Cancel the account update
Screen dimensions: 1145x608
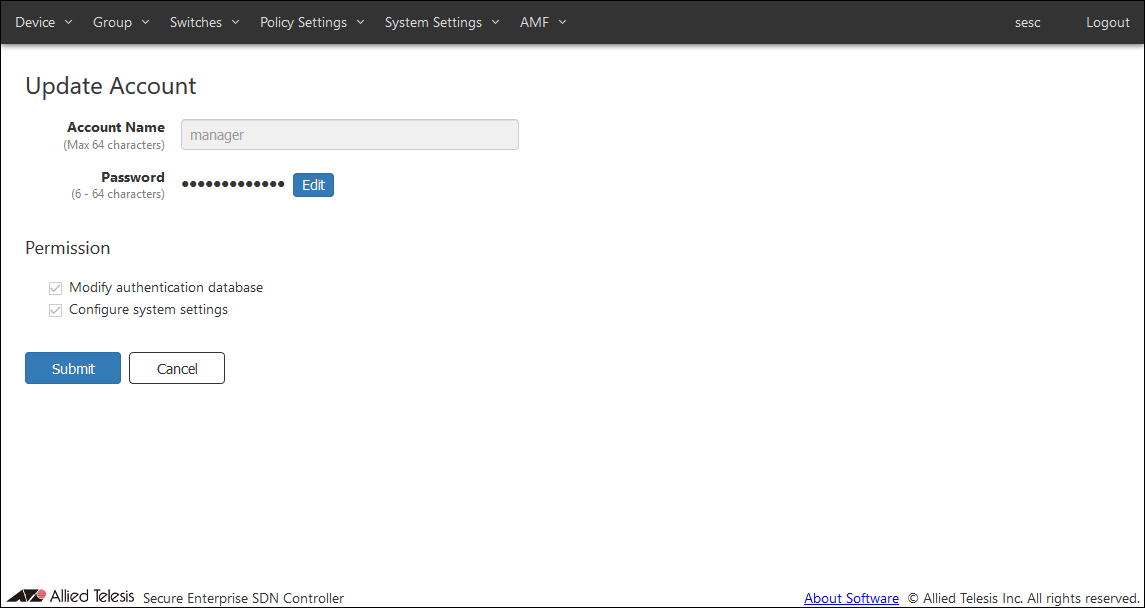click(x=177, y=368)
